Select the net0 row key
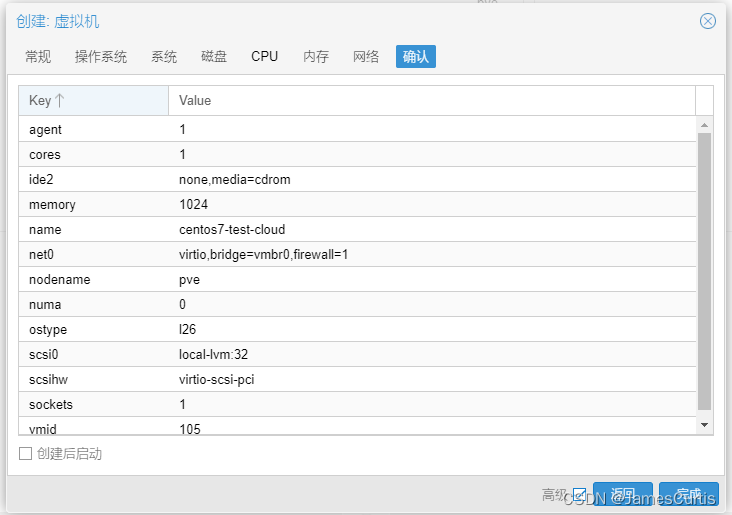732x515 pixels. tap(42, 254)
